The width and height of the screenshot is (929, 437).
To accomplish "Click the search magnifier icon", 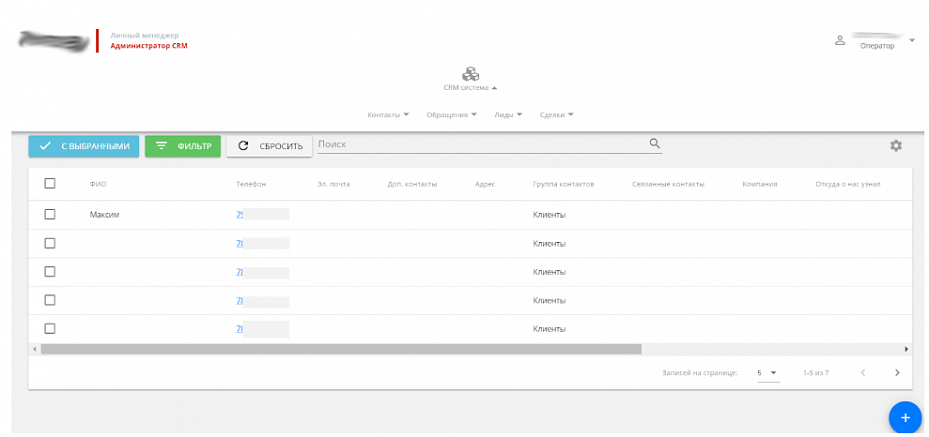I will [655, 144].
